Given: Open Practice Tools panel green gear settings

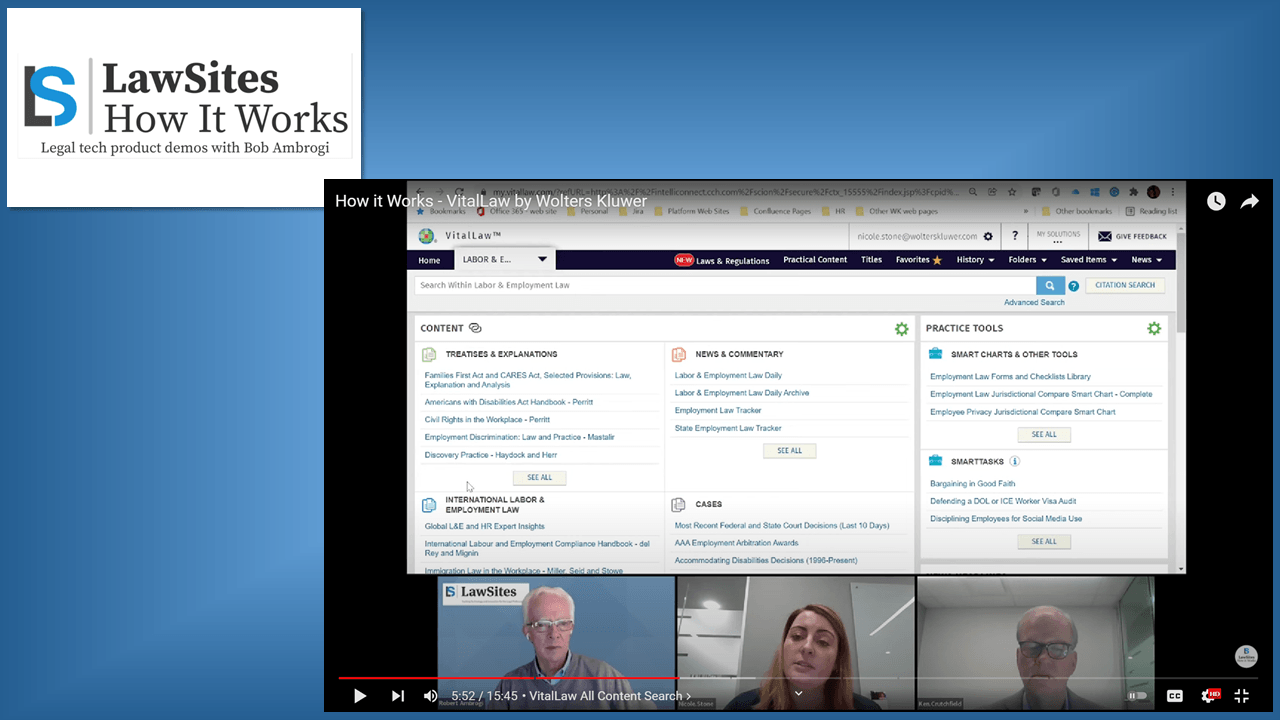Looking at the screenshot, I should (x=1154, y=328).
